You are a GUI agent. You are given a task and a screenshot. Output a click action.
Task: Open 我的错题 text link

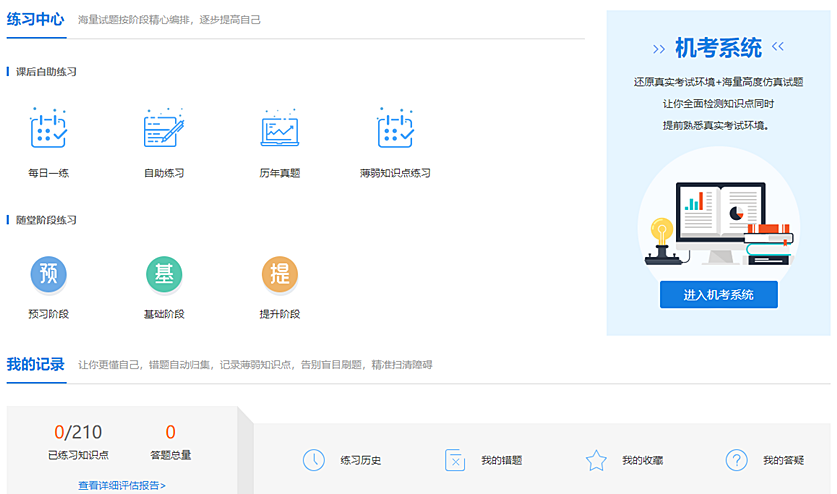pyautogui.click(x=502, y=460)
